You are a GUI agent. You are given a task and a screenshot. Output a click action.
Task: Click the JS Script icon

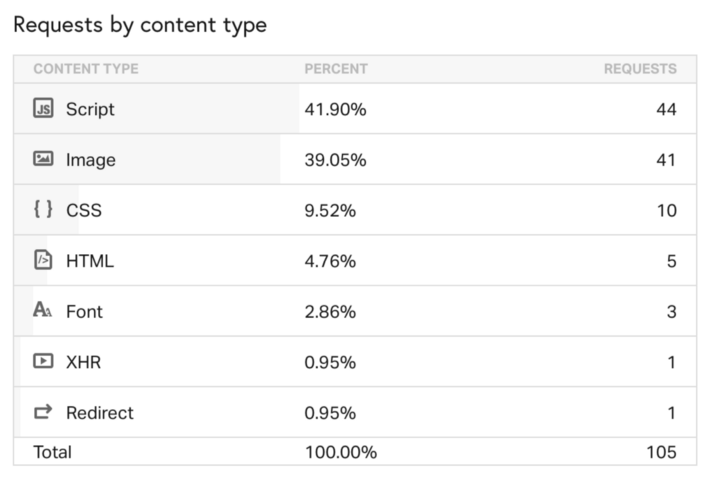[43, 109]
